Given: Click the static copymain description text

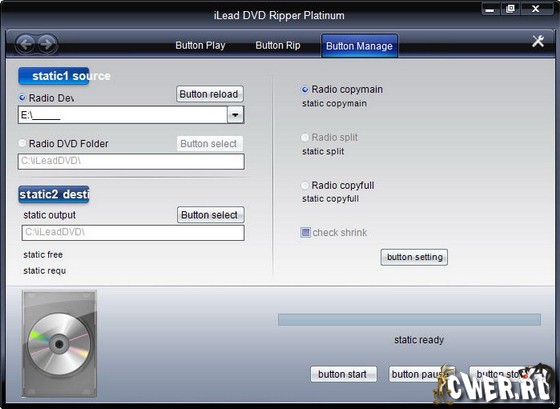Looking at the screenshot, I should (x=334, y=104).
